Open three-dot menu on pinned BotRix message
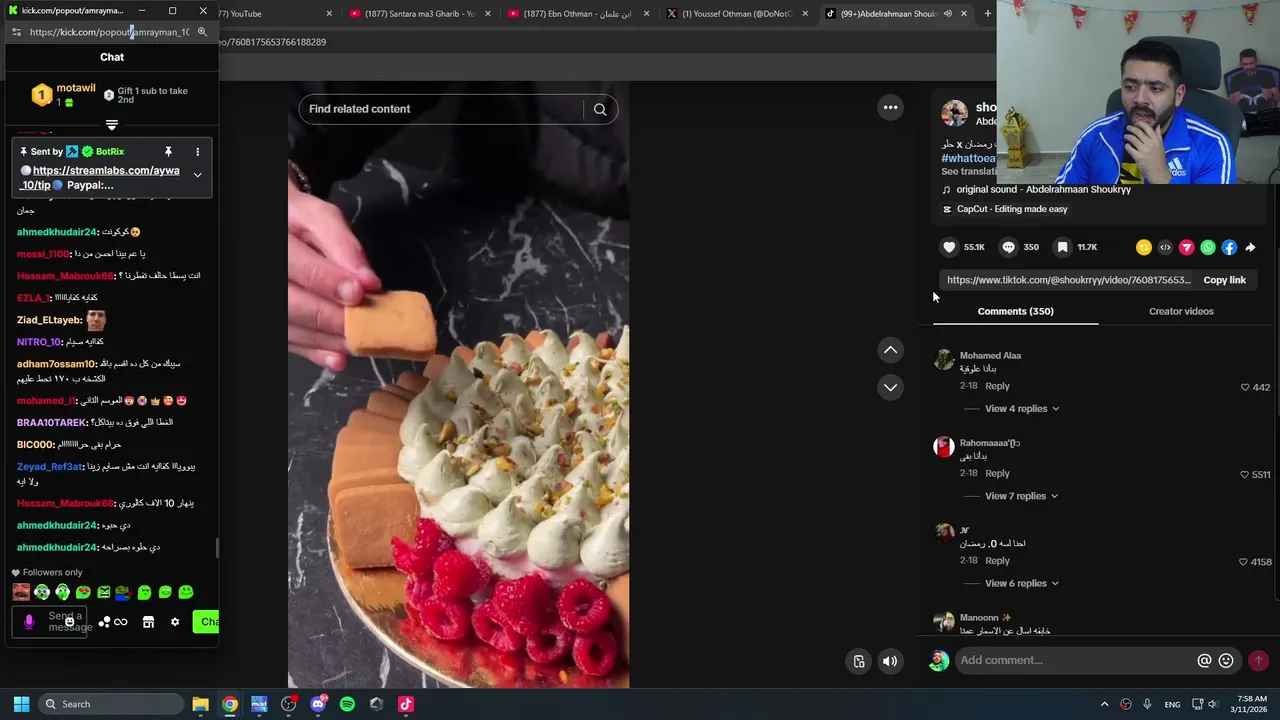The height and width of the screenshot is (720, 1280). point(197,152)
